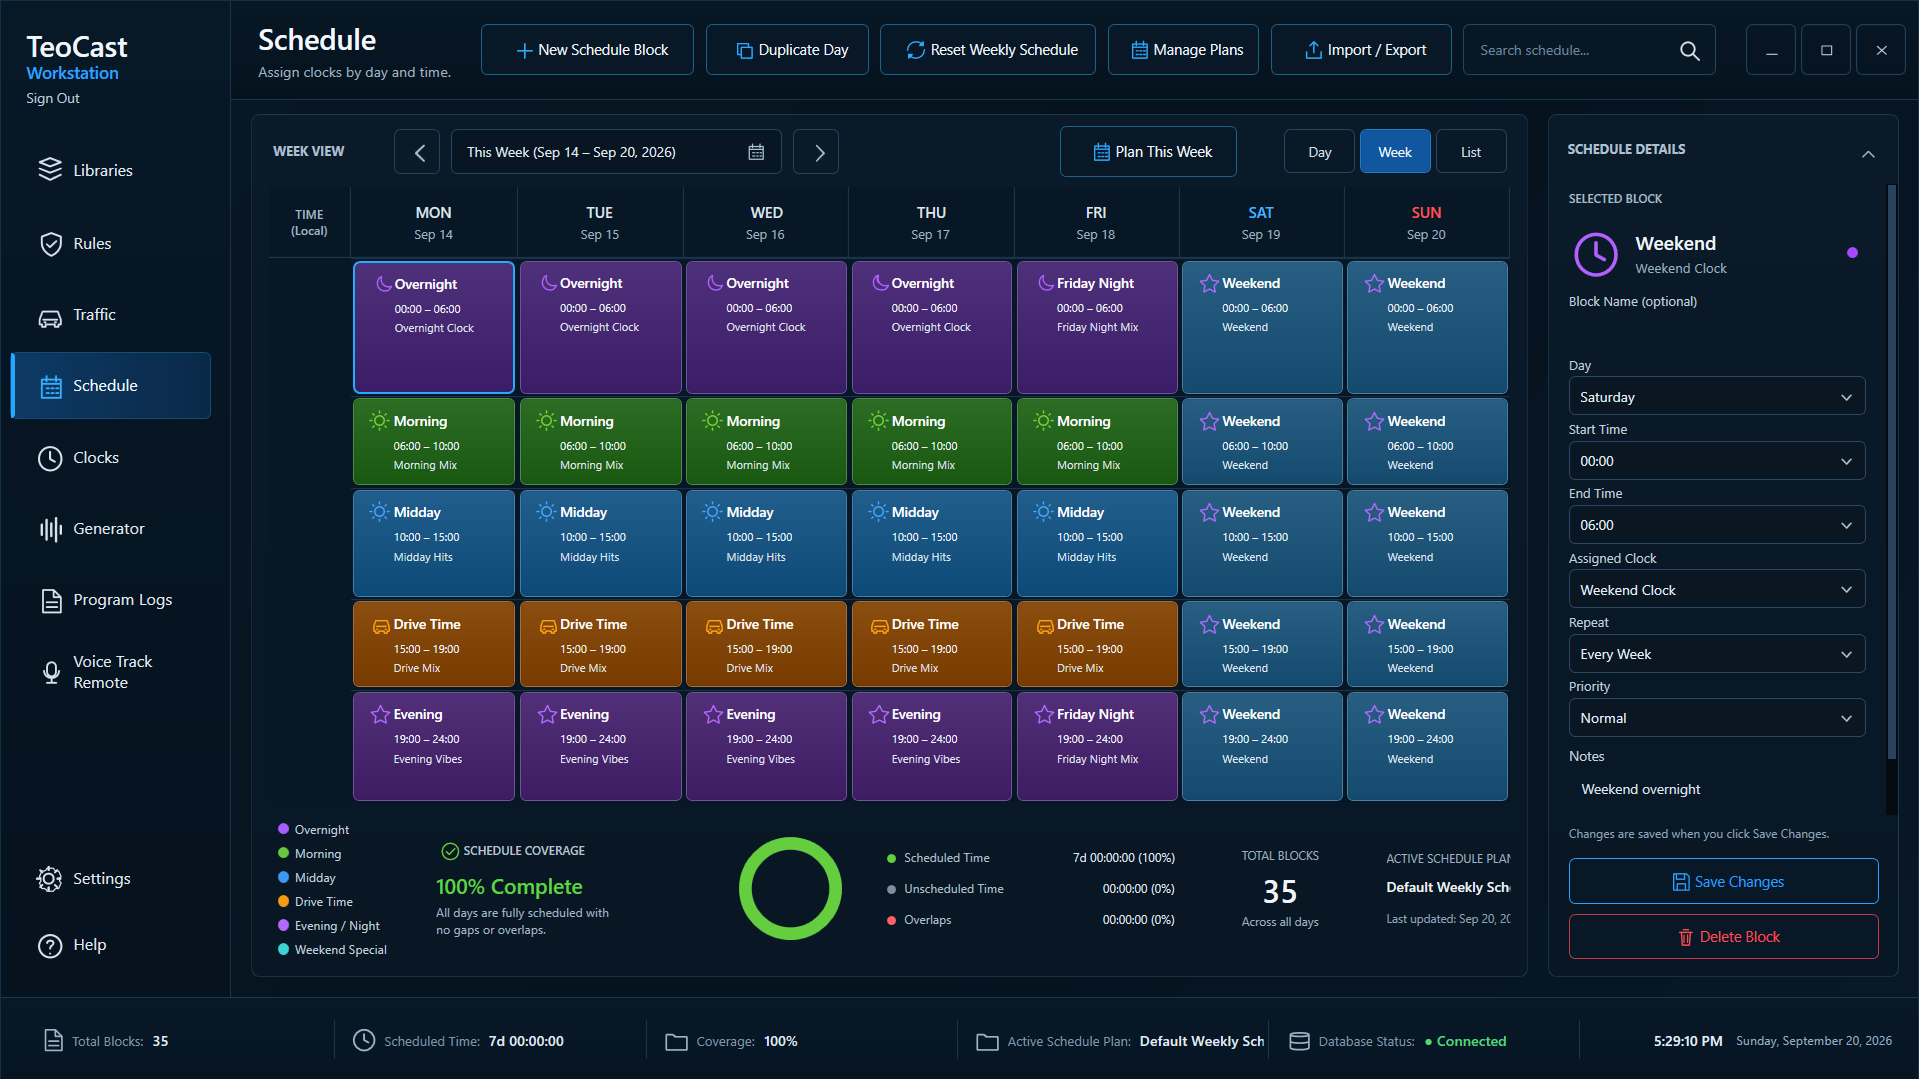The width and height of the screenshot is (1919, 1079).
Task: Click the Weekend clock icon in details
Action: pyautogui.click(x=1595, y=254)
